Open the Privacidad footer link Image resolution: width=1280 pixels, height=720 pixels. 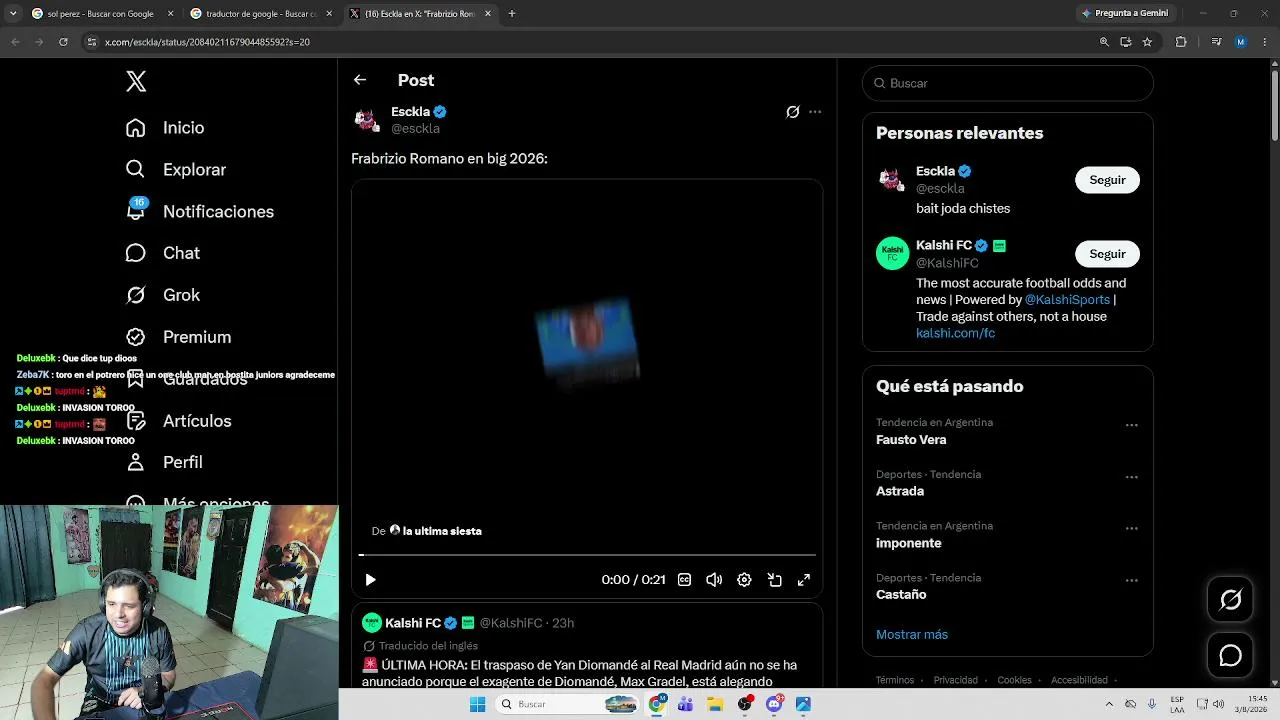point(956,680)
